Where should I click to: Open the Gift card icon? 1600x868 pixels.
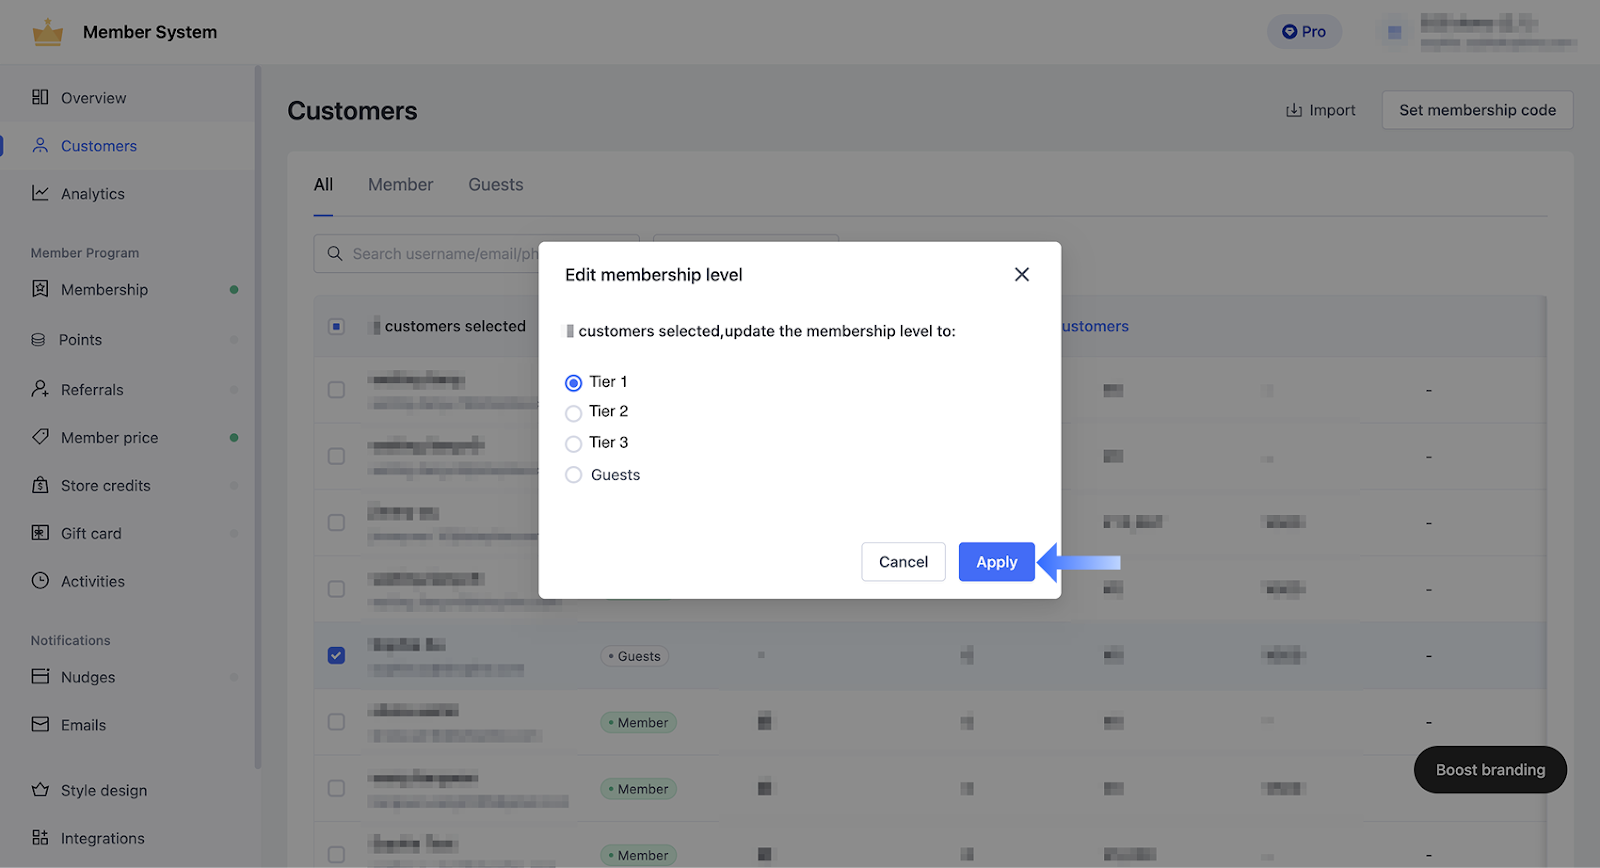[40, 533]
